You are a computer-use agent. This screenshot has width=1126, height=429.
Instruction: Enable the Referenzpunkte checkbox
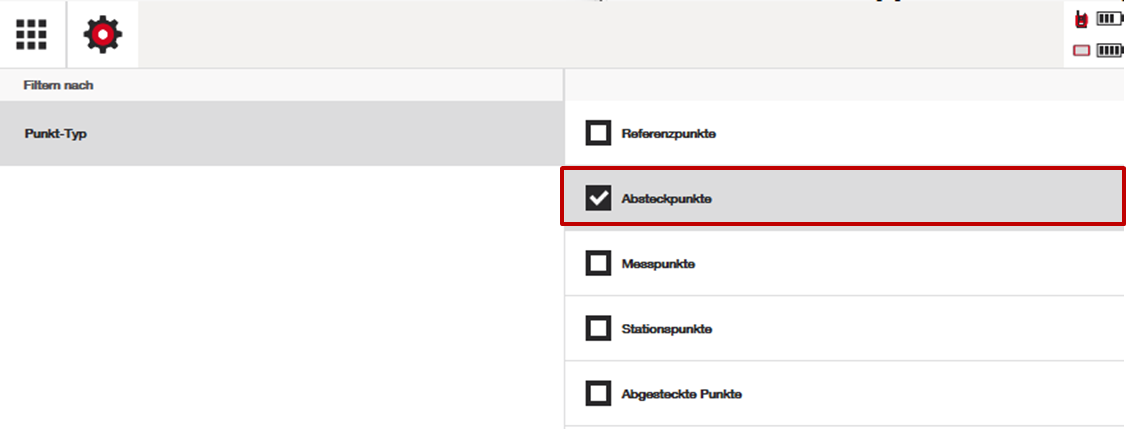click(598, 133)
